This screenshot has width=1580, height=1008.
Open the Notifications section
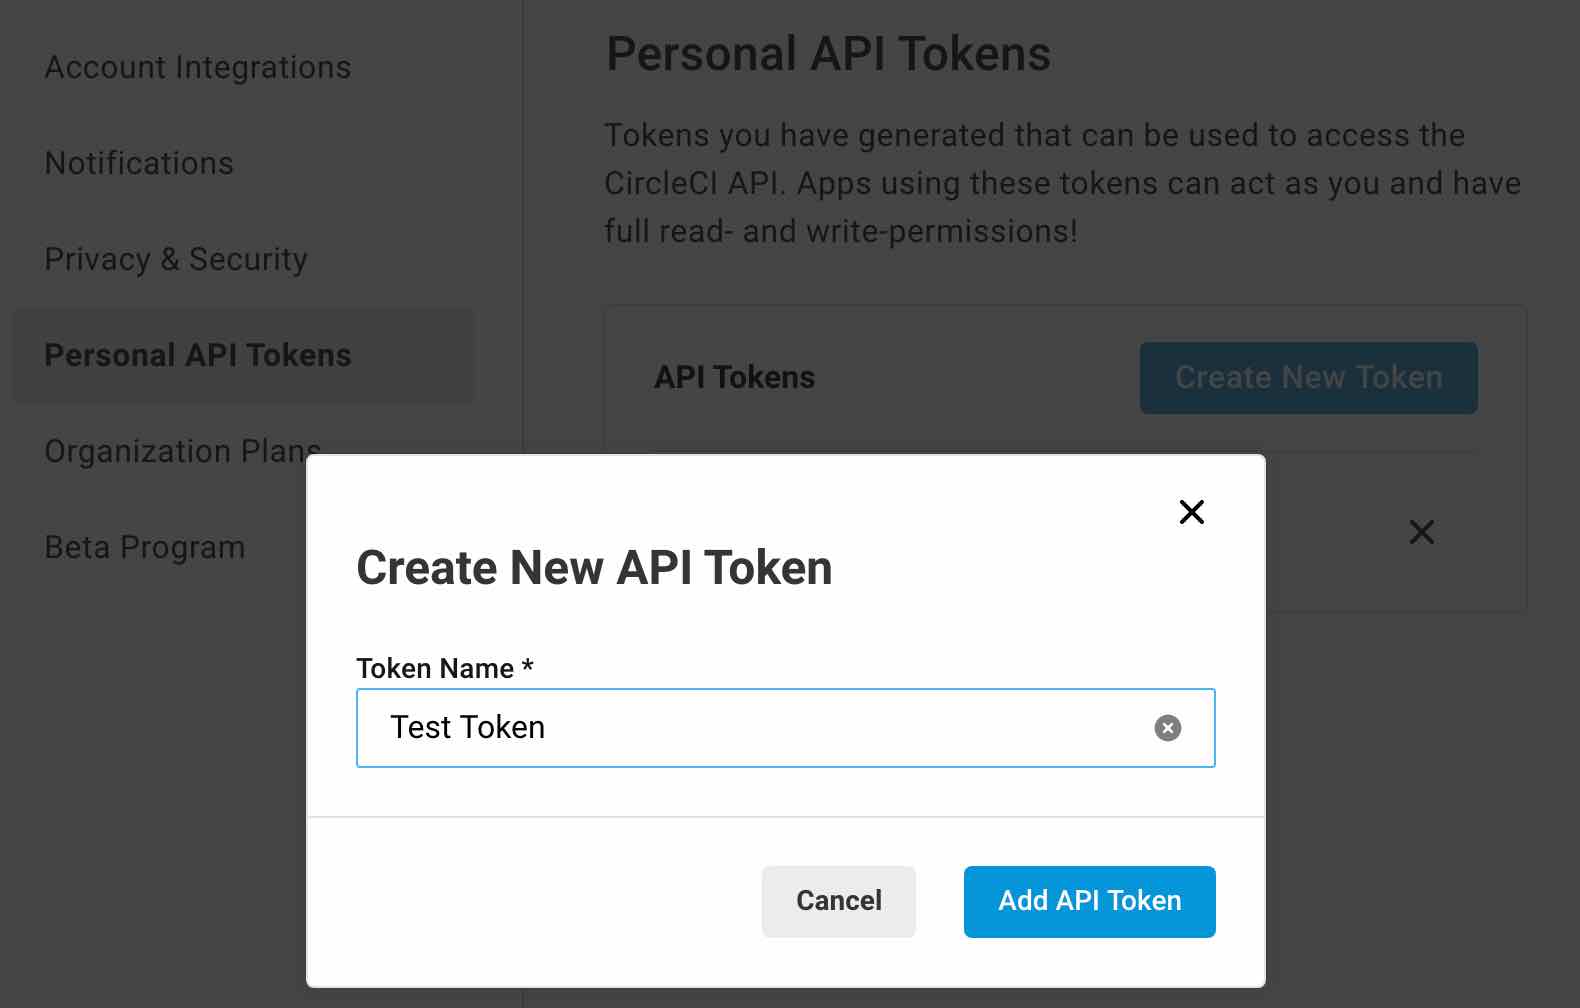click(139, 162)
